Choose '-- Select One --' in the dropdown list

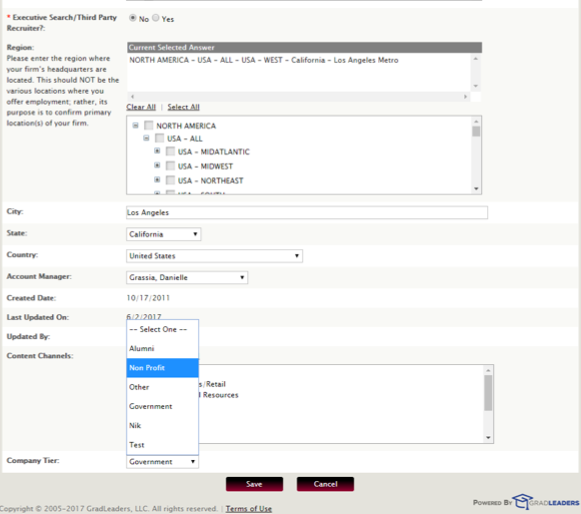click(x=162, y=329)
